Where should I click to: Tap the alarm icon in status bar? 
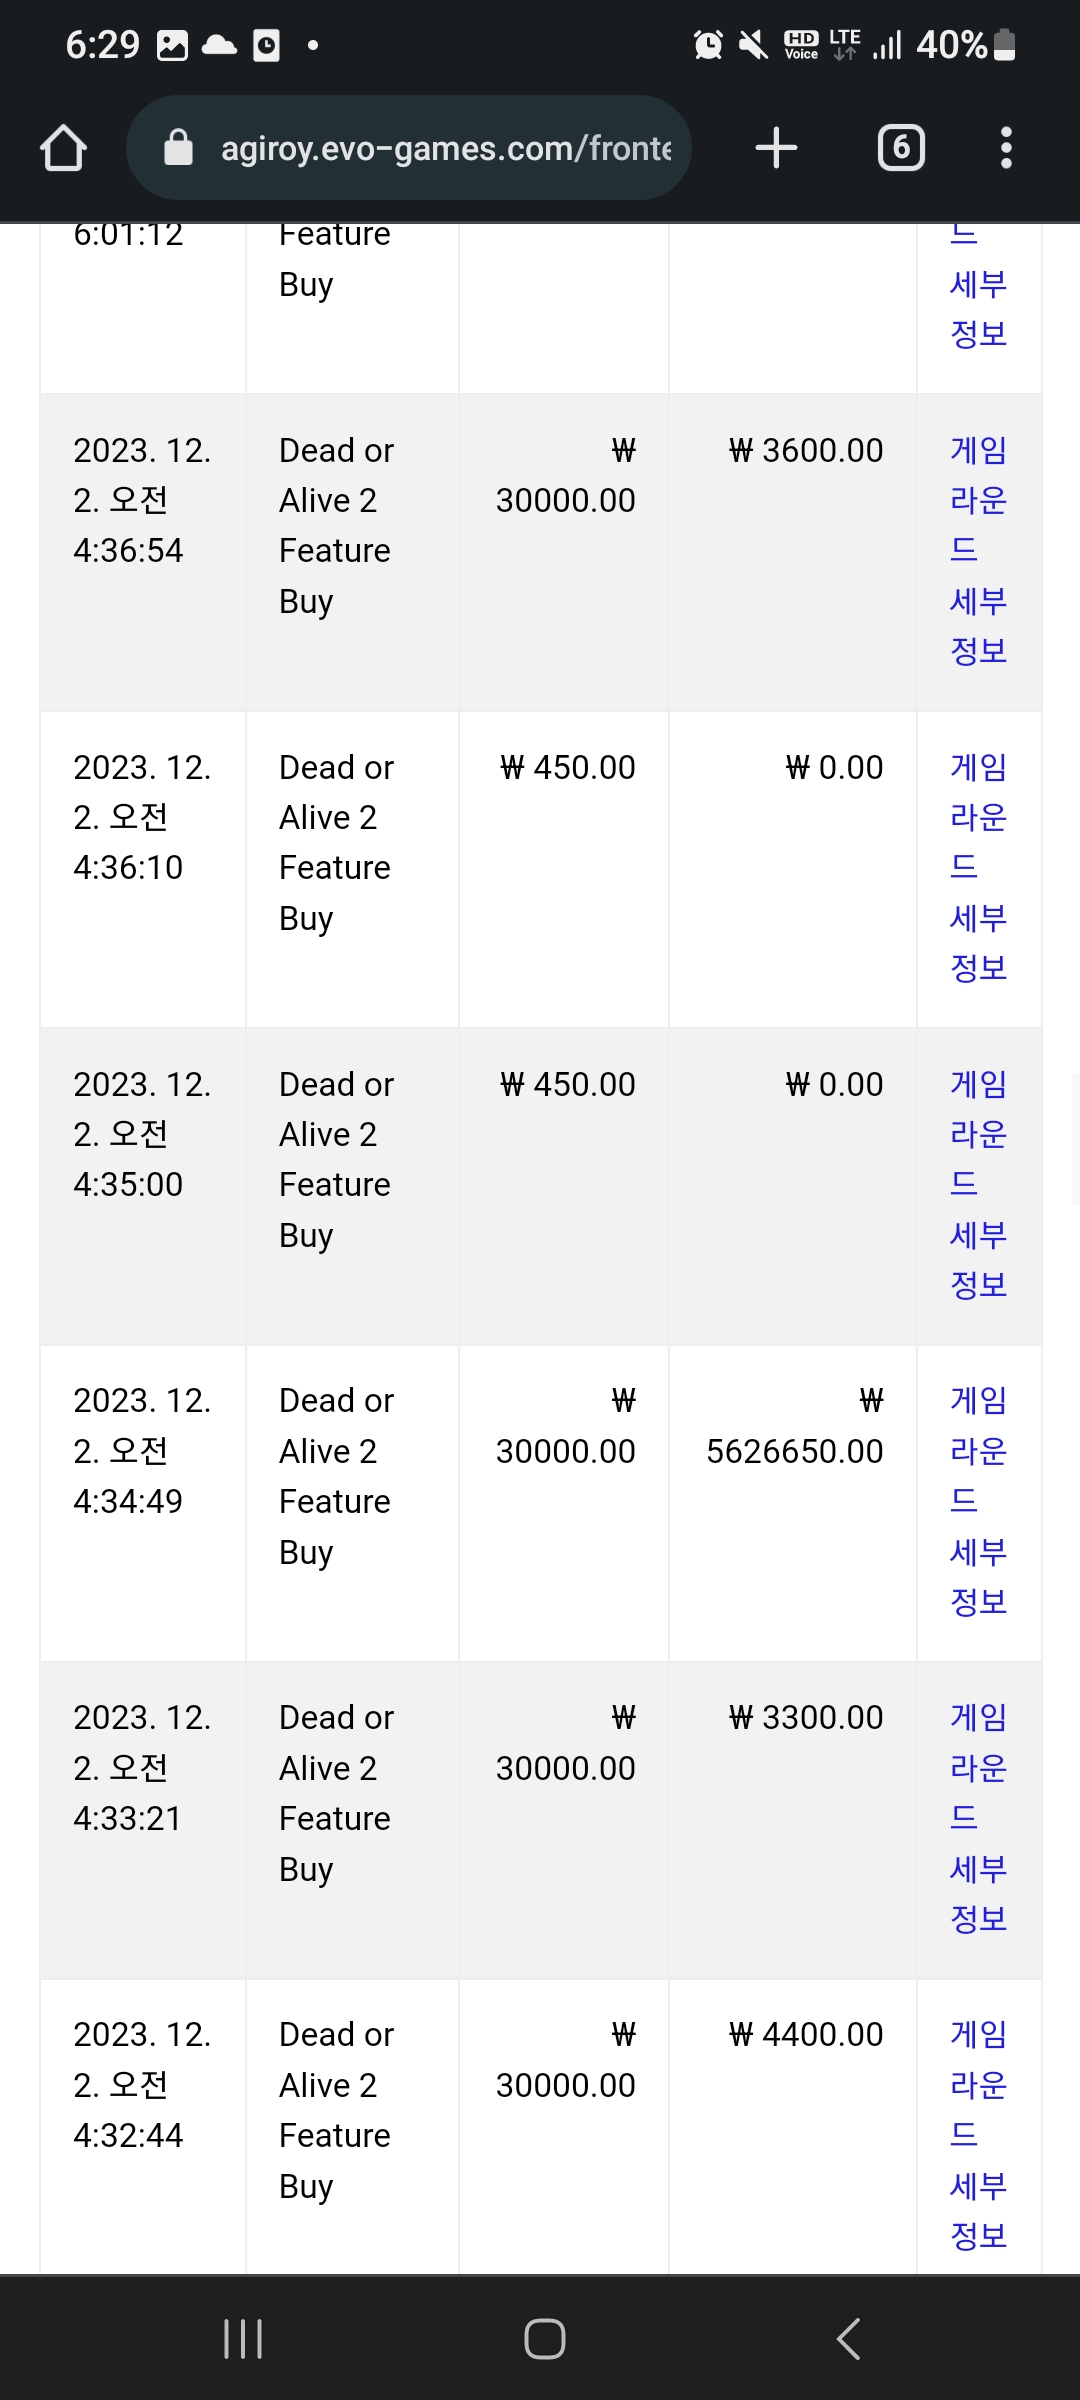(x=708, y=45)
